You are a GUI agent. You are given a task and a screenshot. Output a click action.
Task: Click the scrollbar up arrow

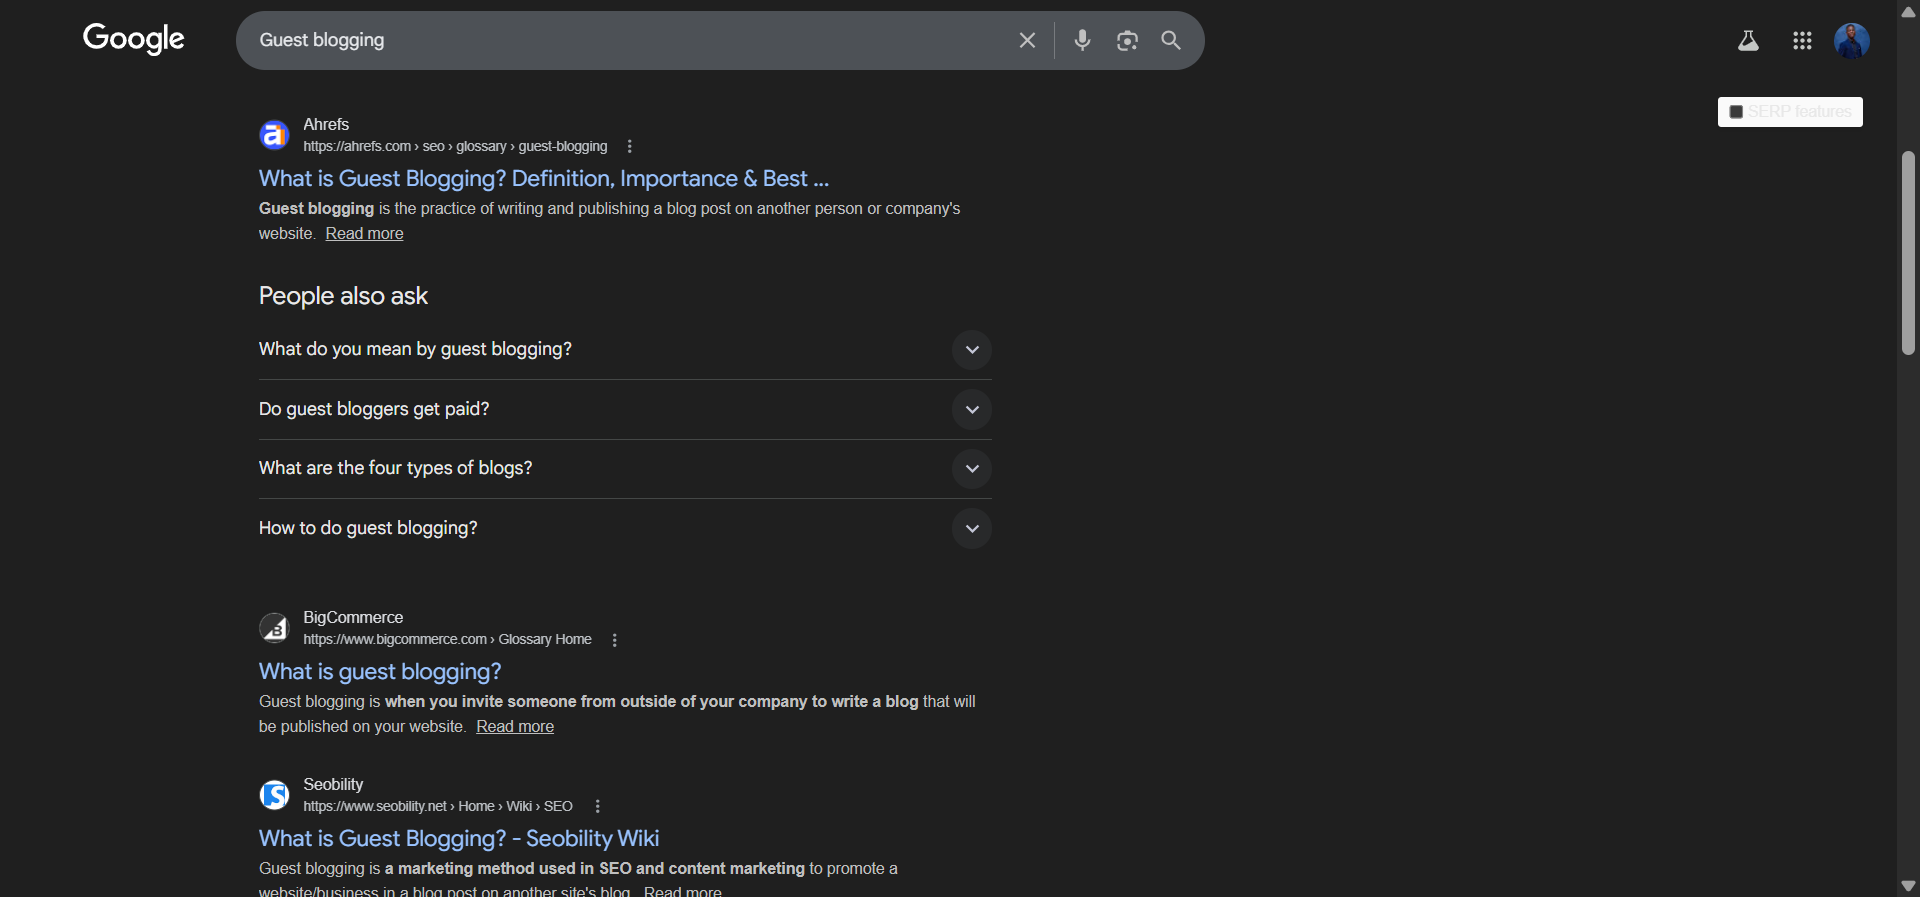[x=1908, y=11]
